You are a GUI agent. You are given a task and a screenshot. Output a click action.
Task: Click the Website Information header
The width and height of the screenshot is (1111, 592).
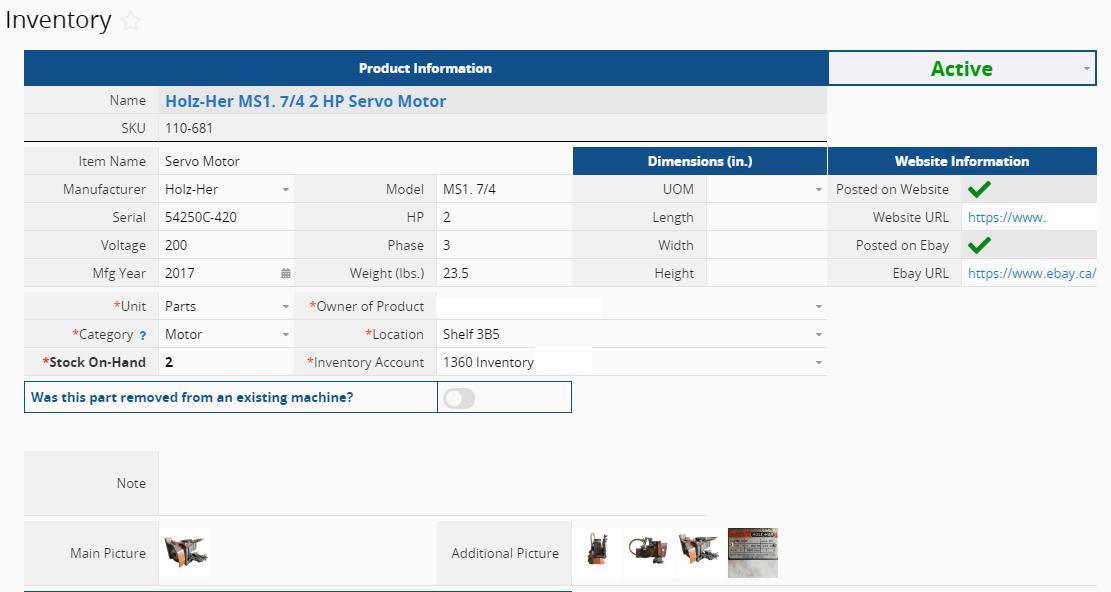click(x=962, y=161)
